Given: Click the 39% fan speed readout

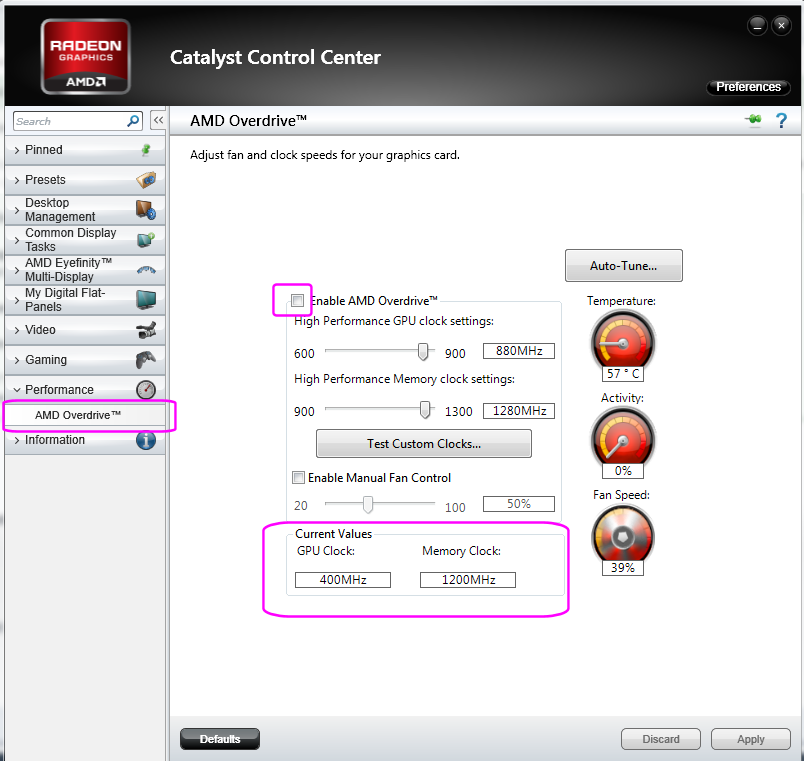Looking at the screenshot, I should point(622,567).
